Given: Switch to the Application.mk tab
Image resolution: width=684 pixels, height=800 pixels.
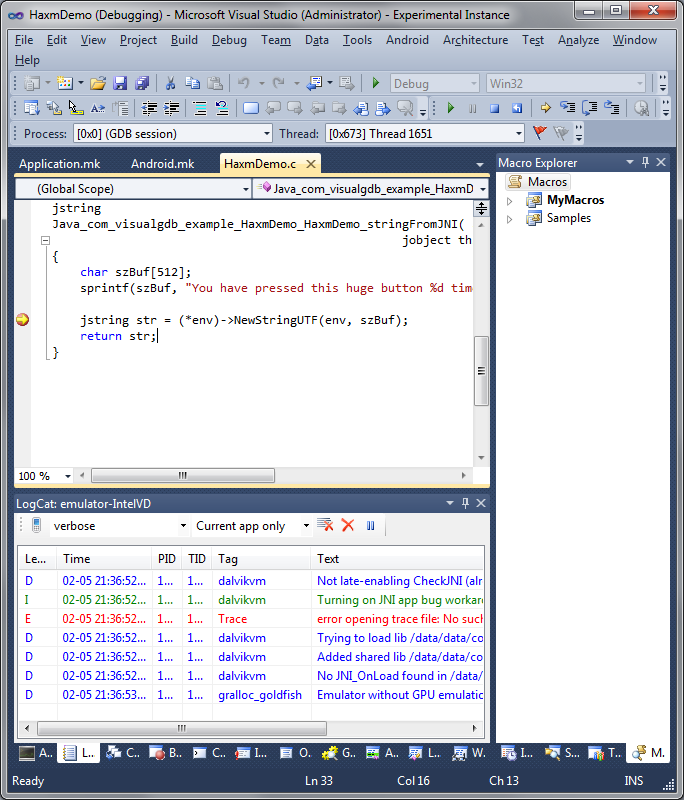Looking at the screenshot, I should [60, 164].
